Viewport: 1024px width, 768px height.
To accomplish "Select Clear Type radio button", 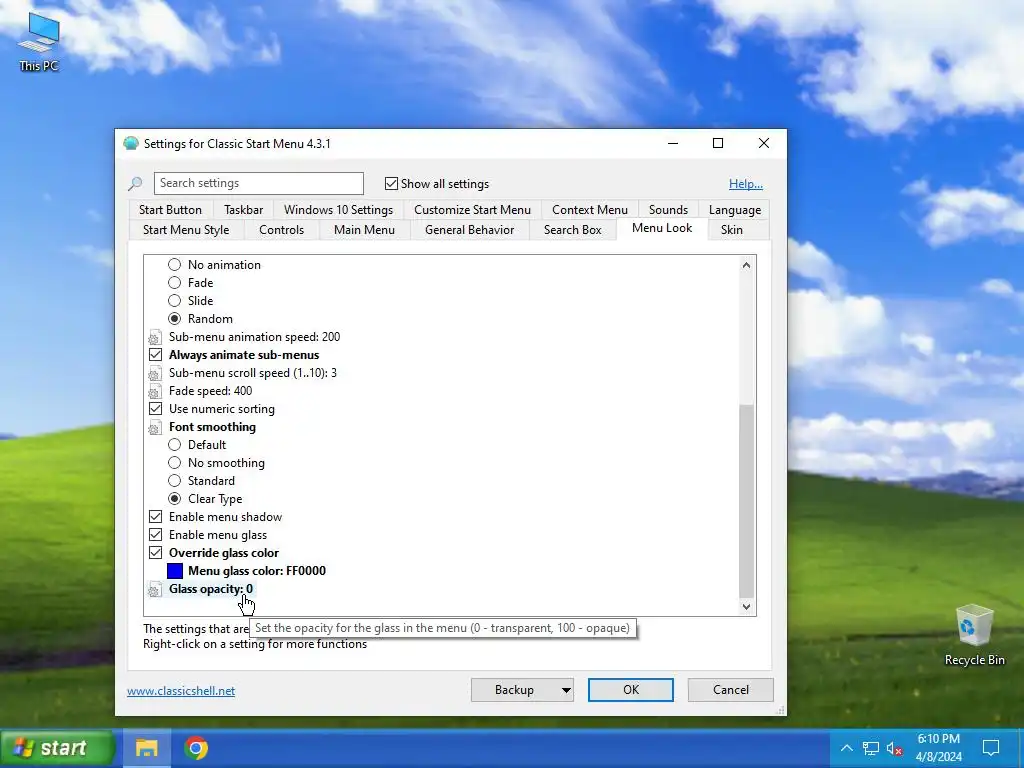I will point(174,499).
